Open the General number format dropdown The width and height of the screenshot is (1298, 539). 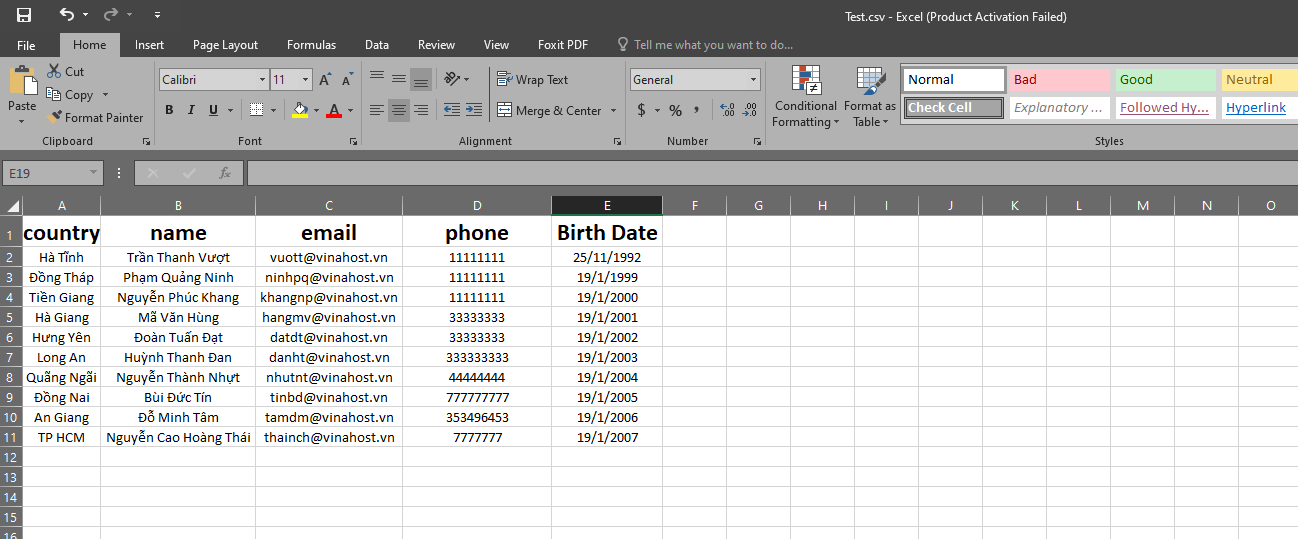(x=754, y=80)
